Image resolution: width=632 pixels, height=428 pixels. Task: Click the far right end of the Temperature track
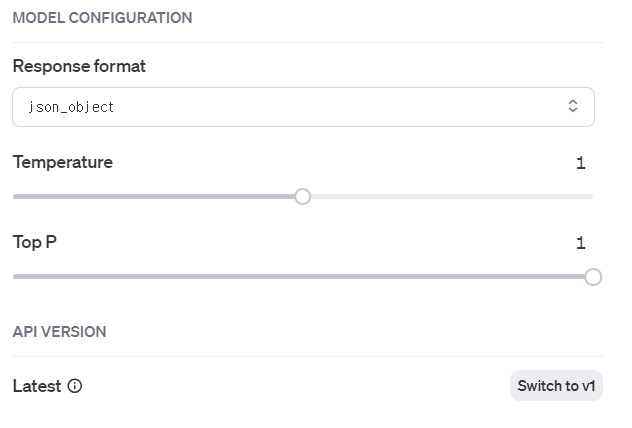coord(590,196)
